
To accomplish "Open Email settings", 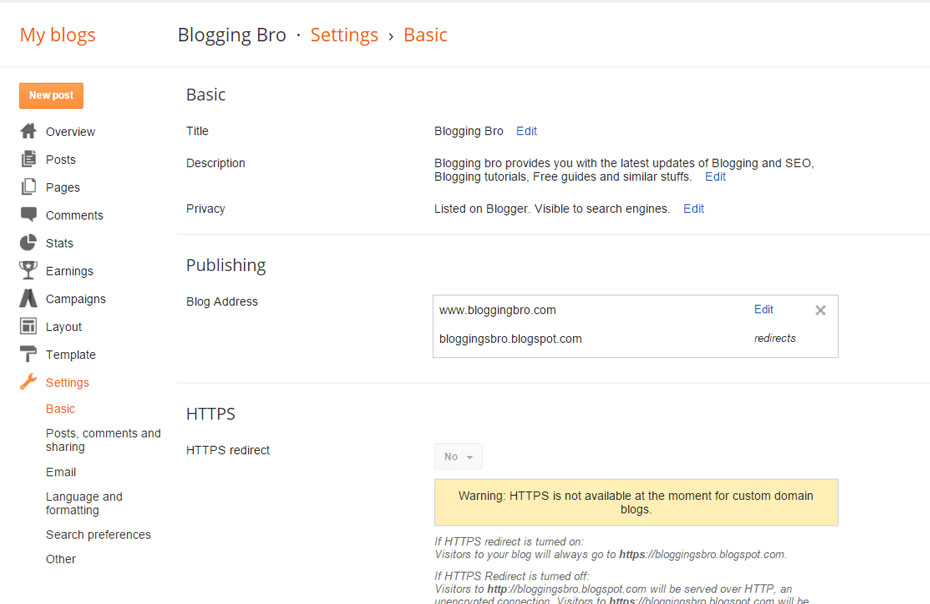I will pyautogui.click(x=60, y=472).
